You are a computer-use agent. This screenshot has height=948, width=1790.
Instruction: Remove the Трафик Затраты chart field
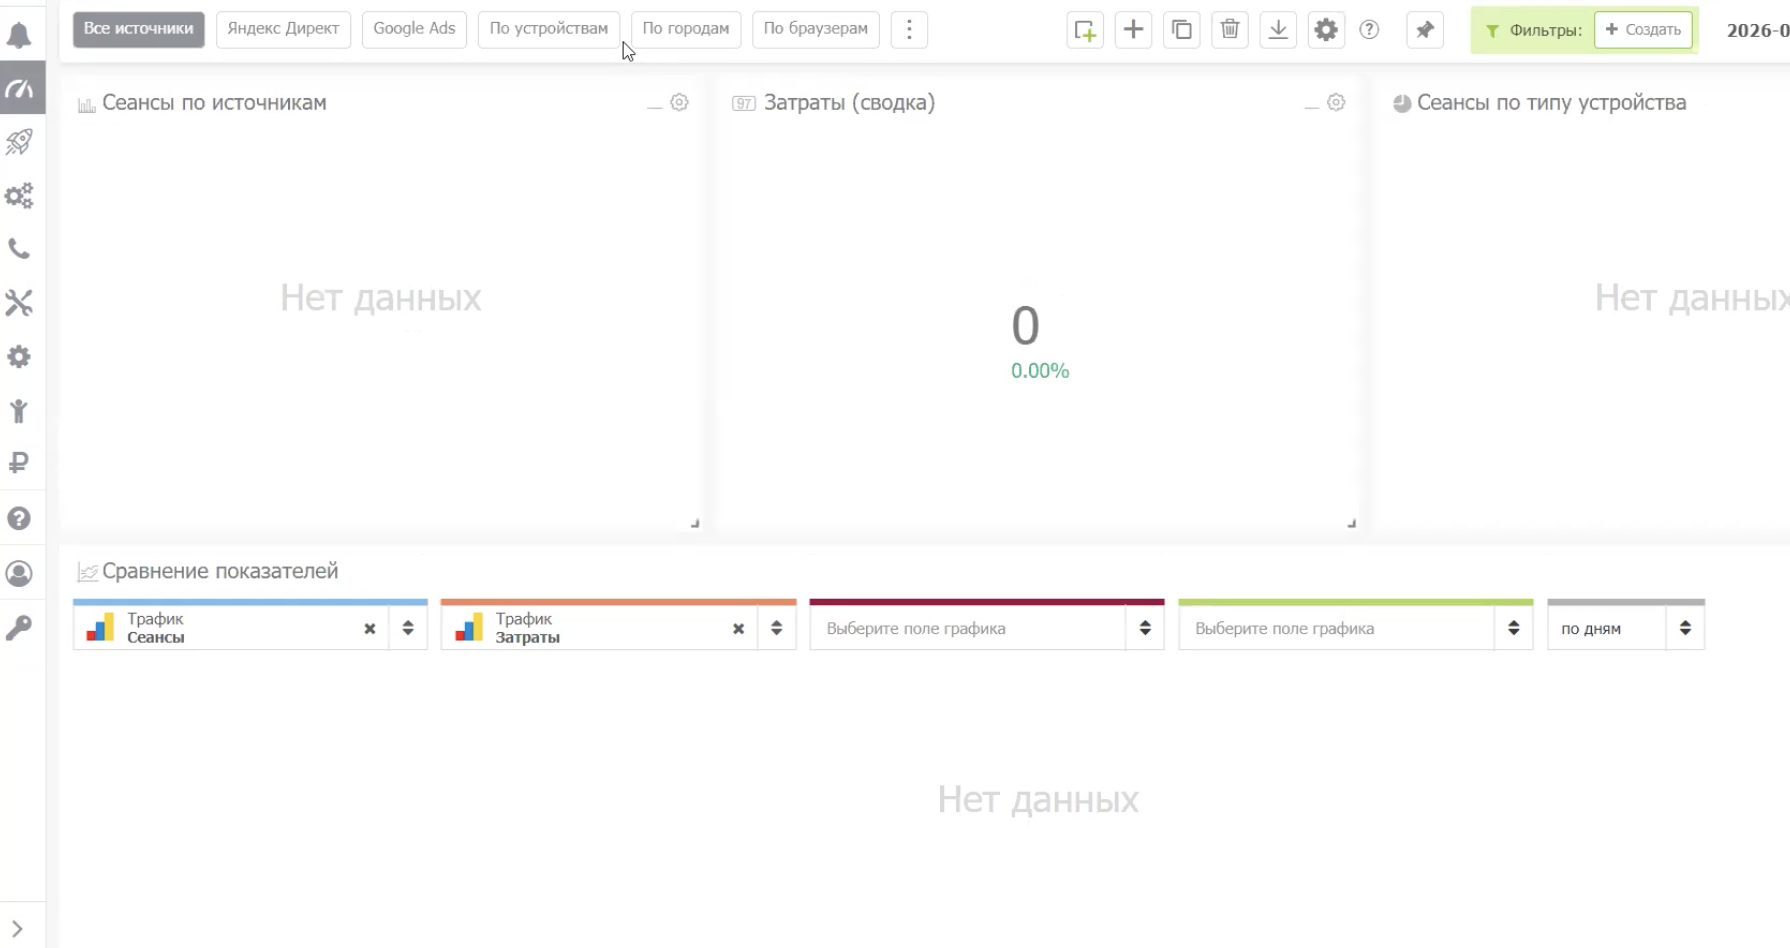coord(738,629)
